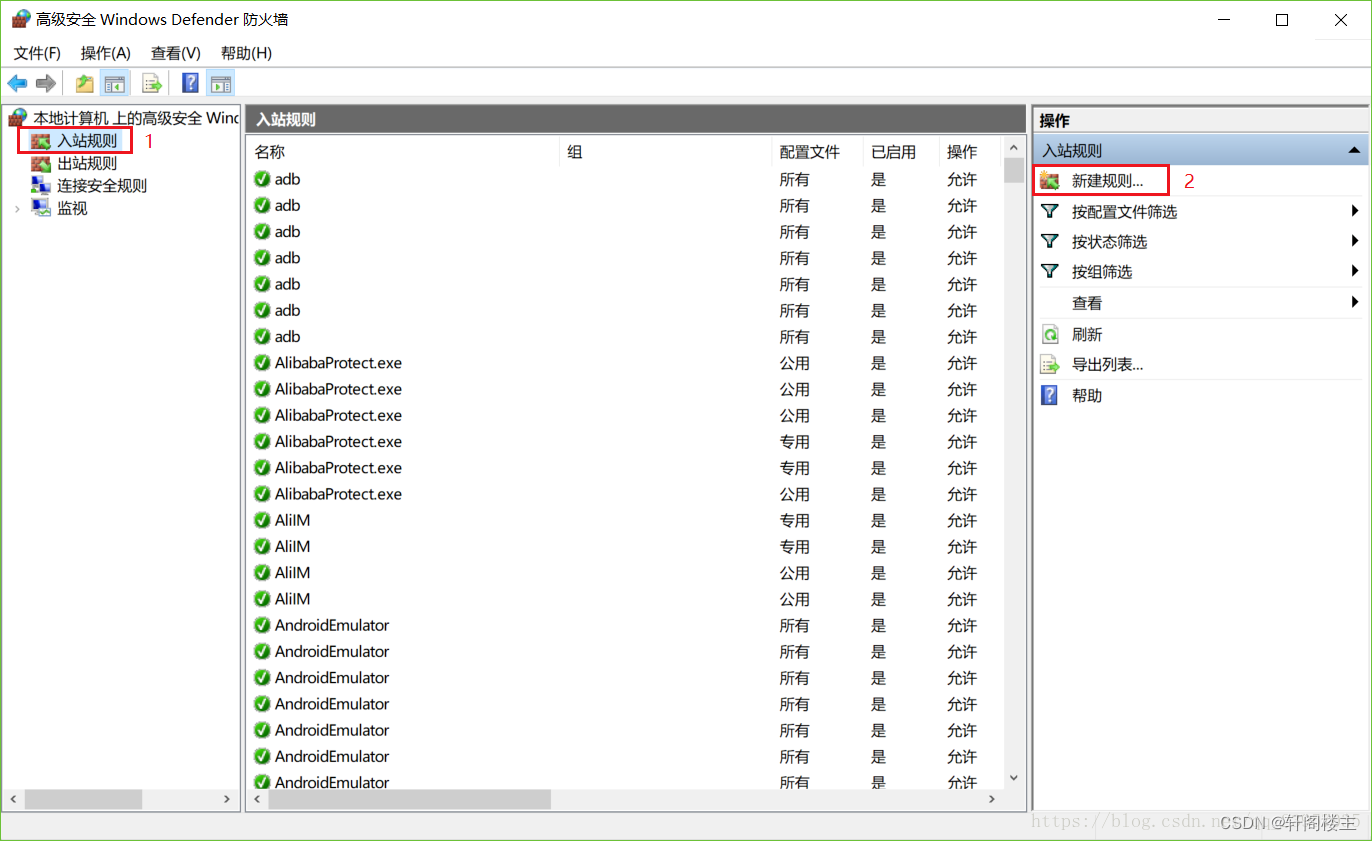Click the funnel icon for 按状态筛选
Image resolution: width=1372 pixels, height=841 pixels.
[1050, 241]
